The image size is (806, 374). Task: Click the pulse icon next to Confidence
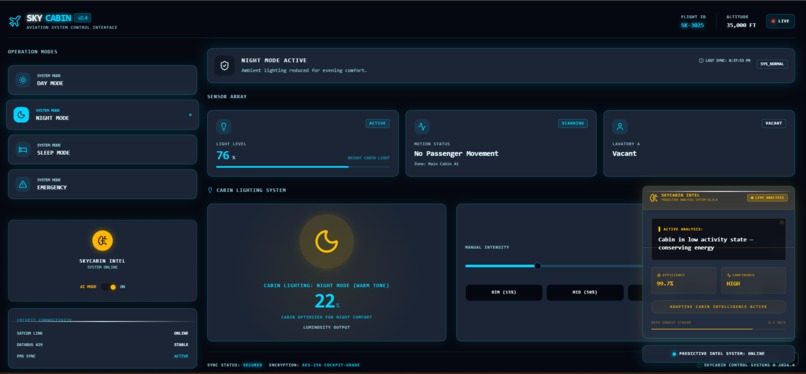point(729,275)
